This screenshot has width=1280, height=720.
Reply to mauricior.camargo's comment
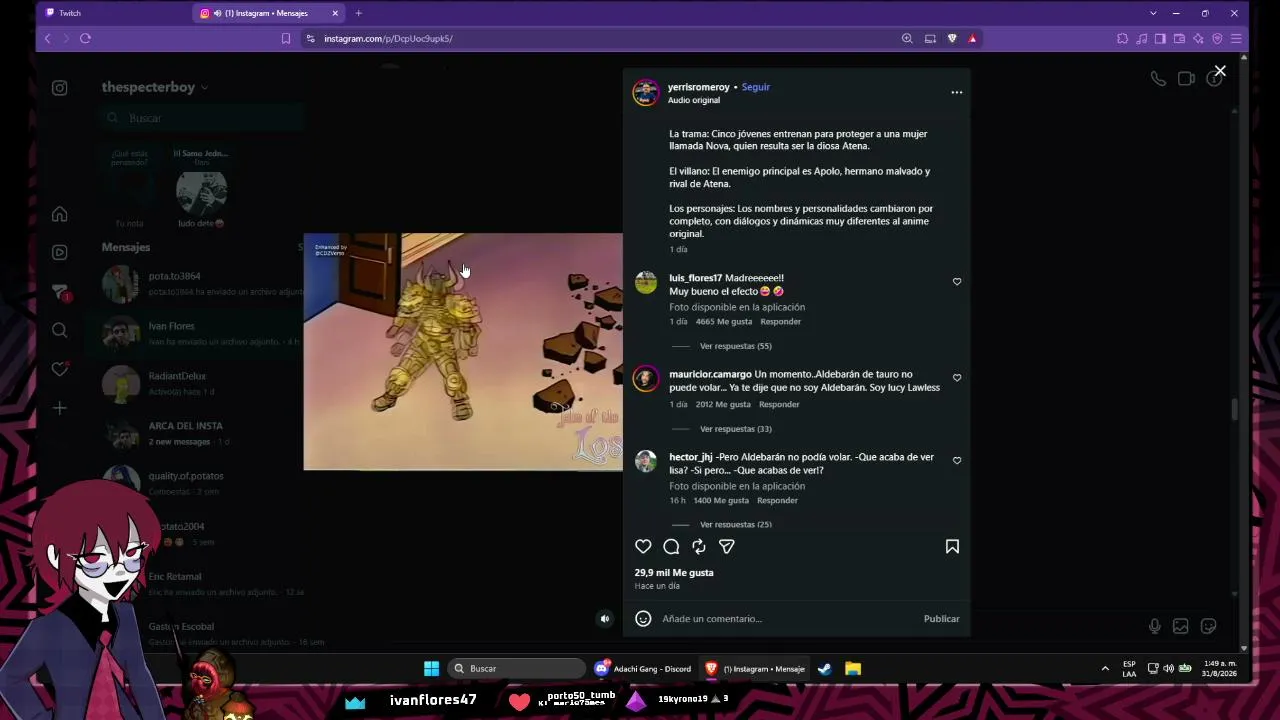click(779, 405)
